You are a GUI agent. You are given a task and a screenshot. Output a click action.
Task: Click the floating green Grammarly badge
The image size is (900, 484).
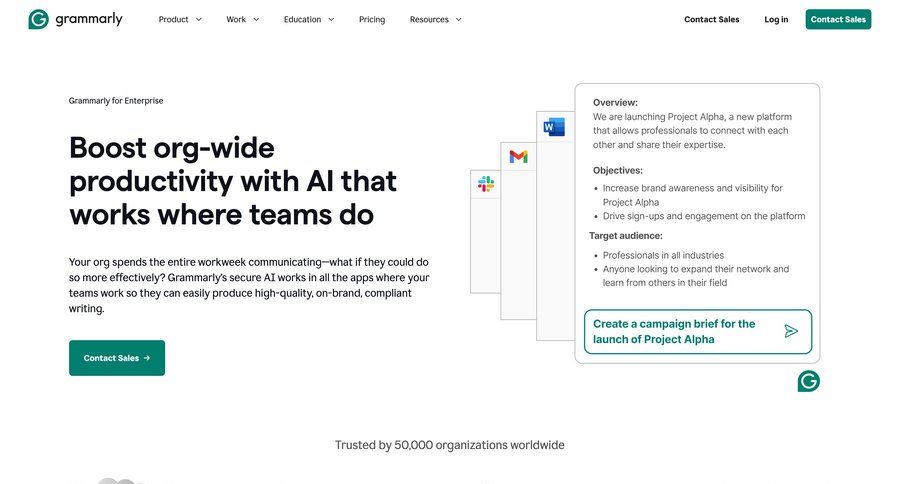[x=808, y=381]
